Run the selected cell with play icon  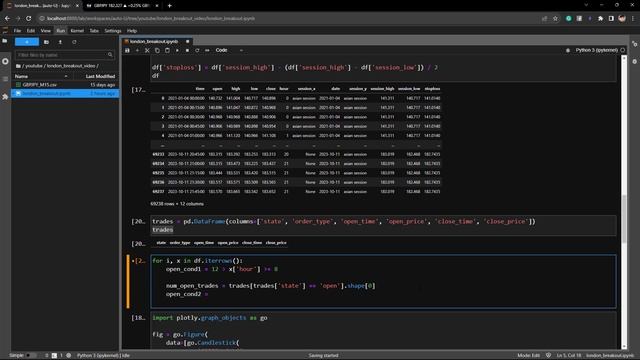pyautogui.click(x=177, y=50)
